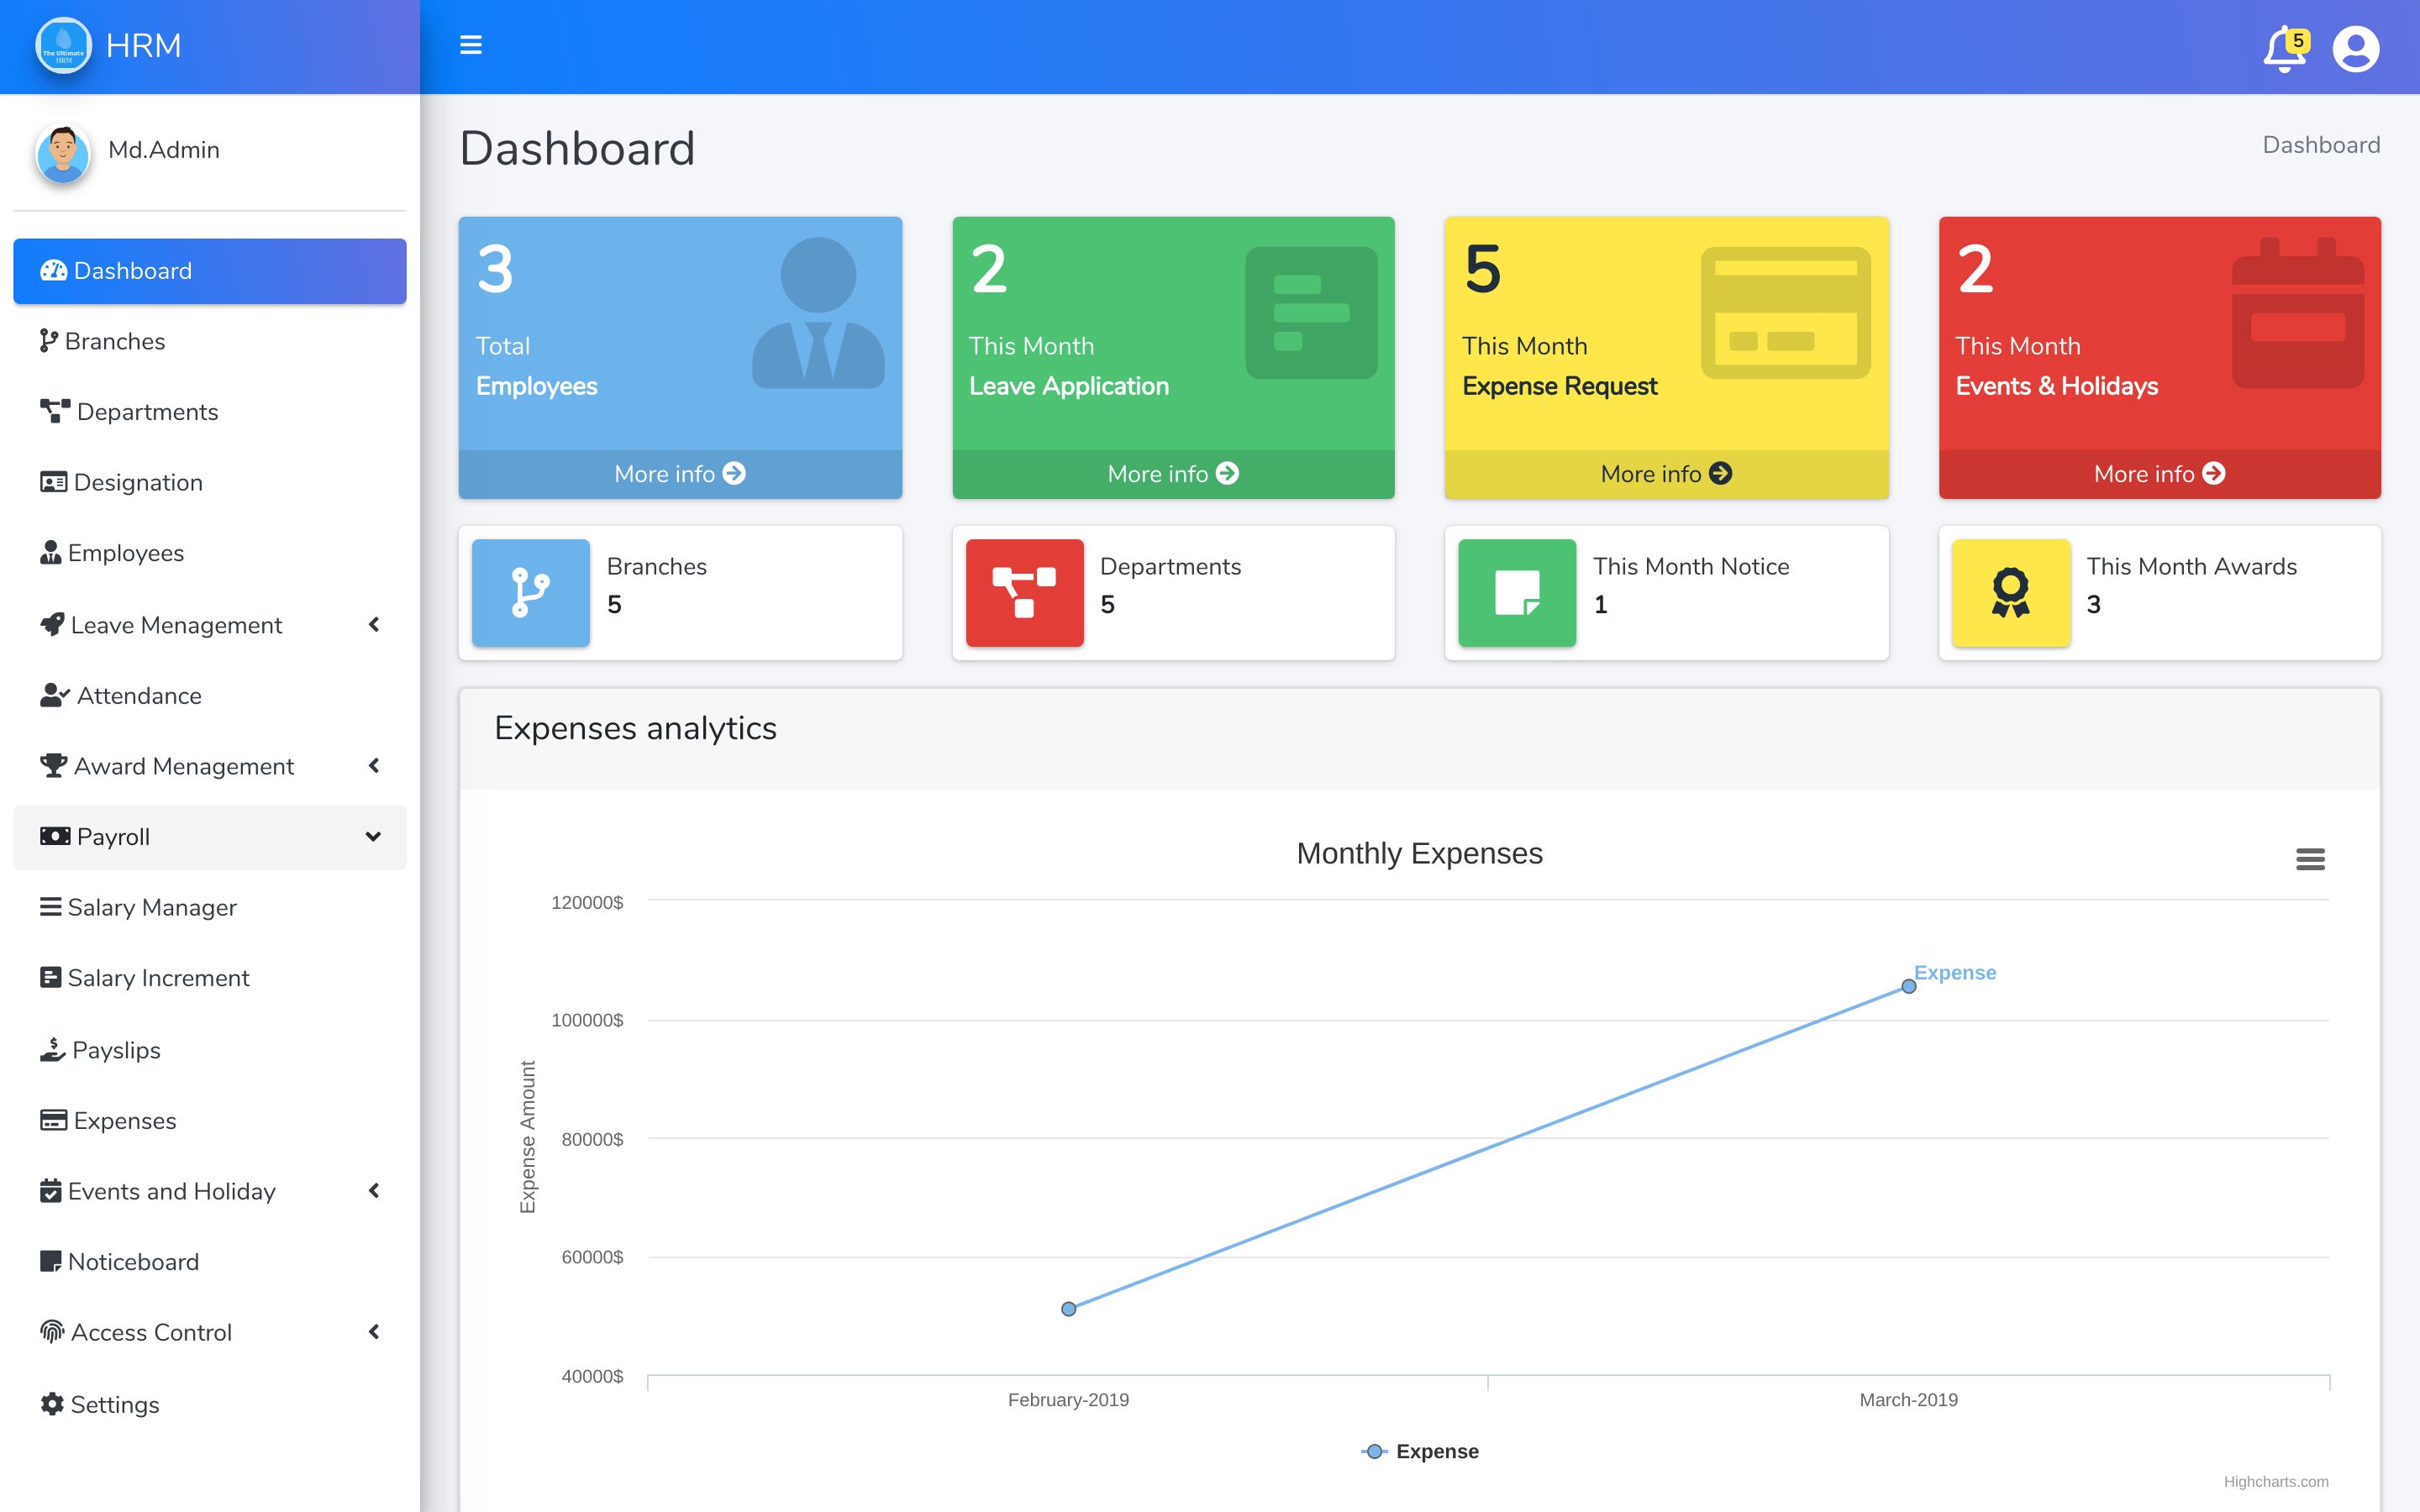Click More info on Employees card
Image resolution: width=2420 pixels, height=1512 pixels.
pyautogui.click(x=679, y=474)
